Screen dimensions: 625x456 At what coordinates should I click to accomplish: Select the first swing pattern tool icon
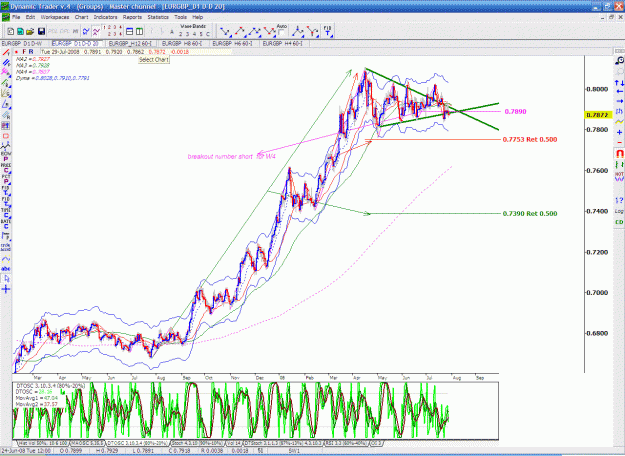[226, 31]
